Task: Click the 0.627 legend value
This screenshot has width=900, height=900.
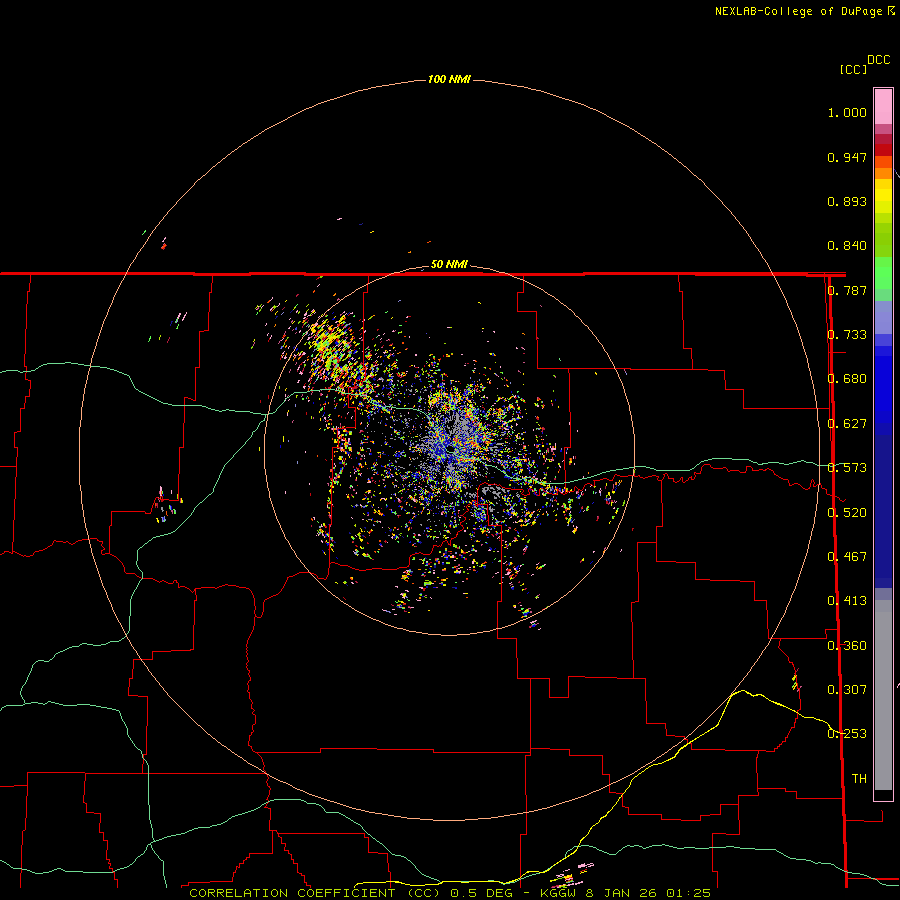Action: [847, 424]
